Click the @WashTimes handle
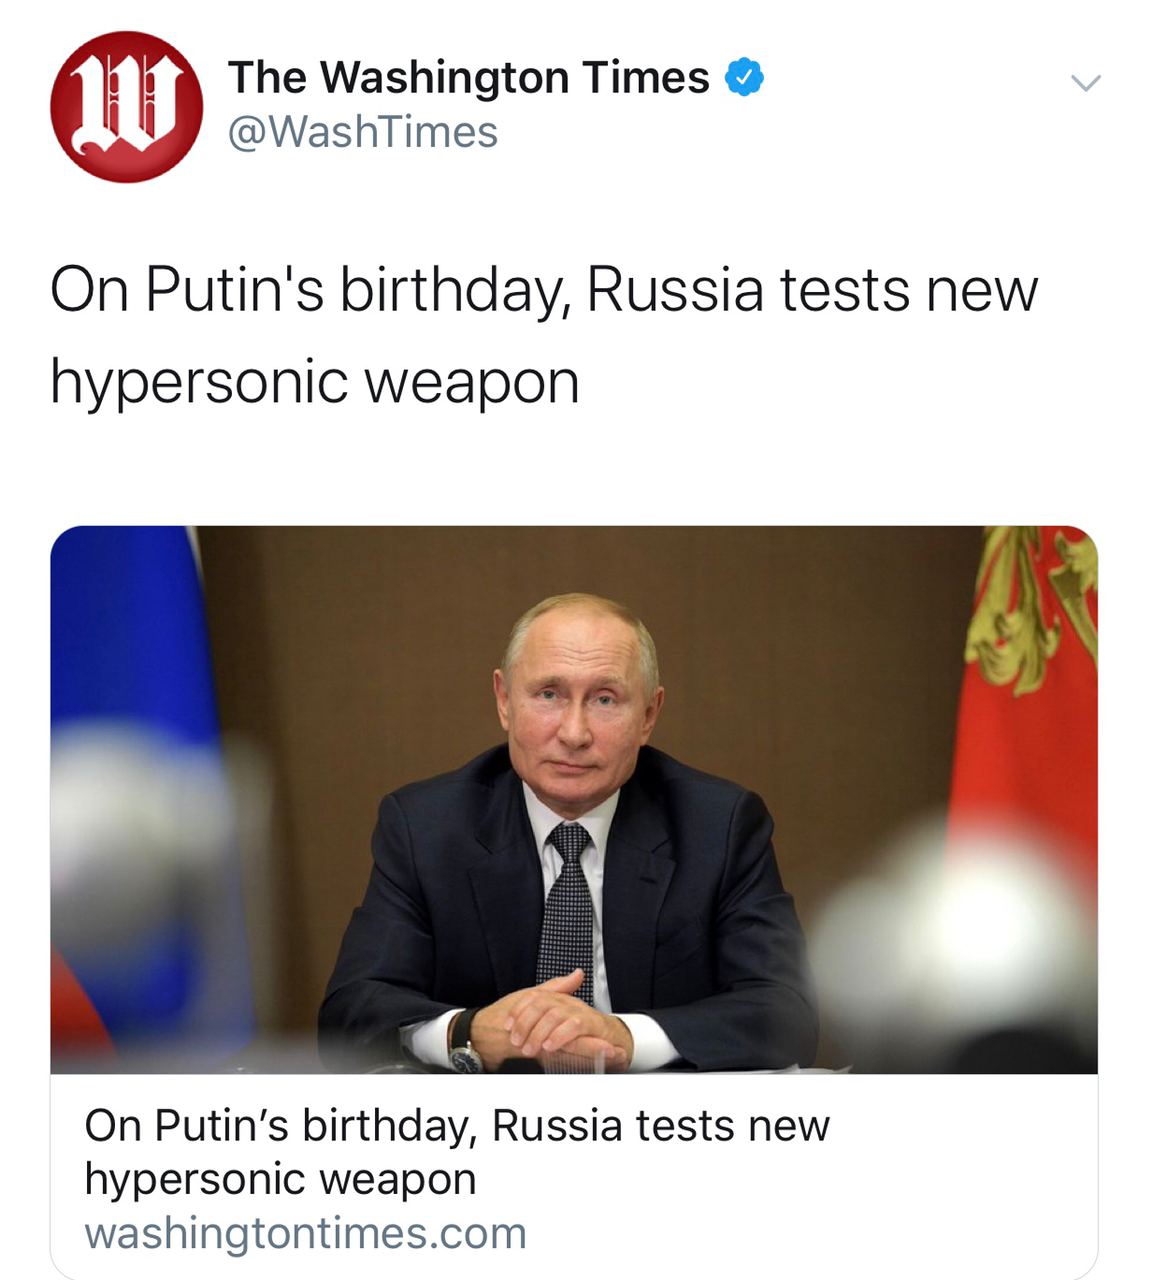Screen dimensions: 1152x1280 pos(362,132)
